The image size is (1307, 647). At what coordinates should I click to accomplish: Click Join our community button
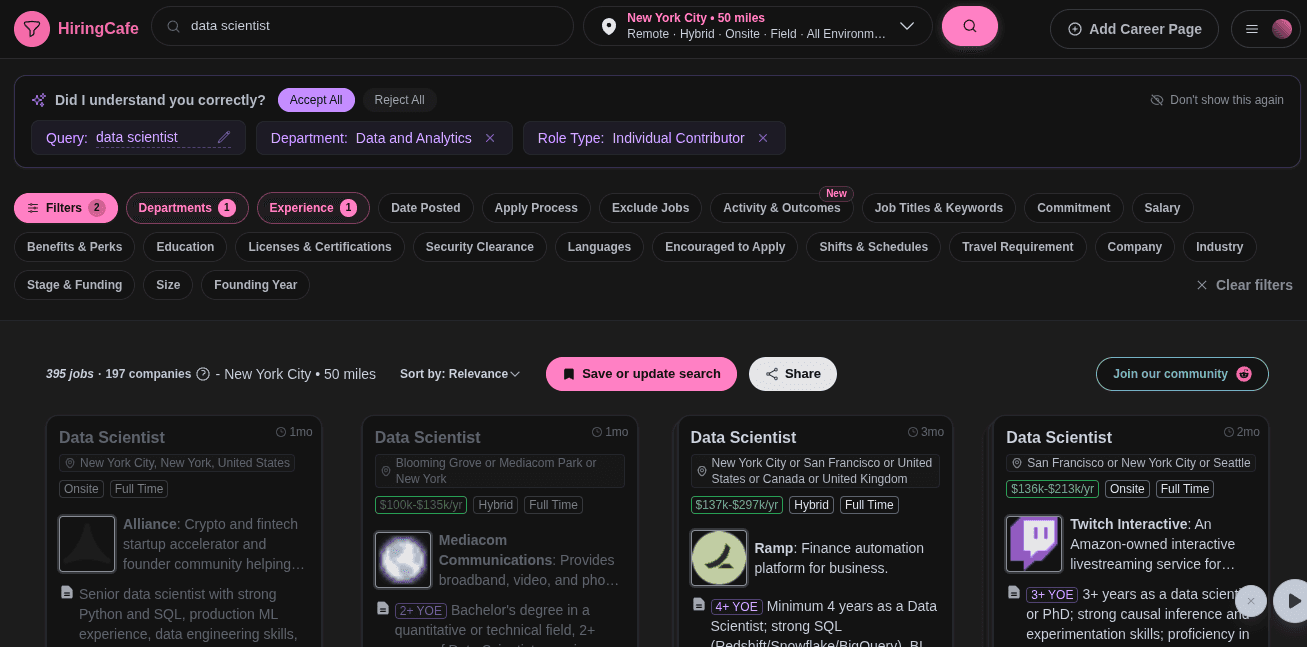(1182, 374)
